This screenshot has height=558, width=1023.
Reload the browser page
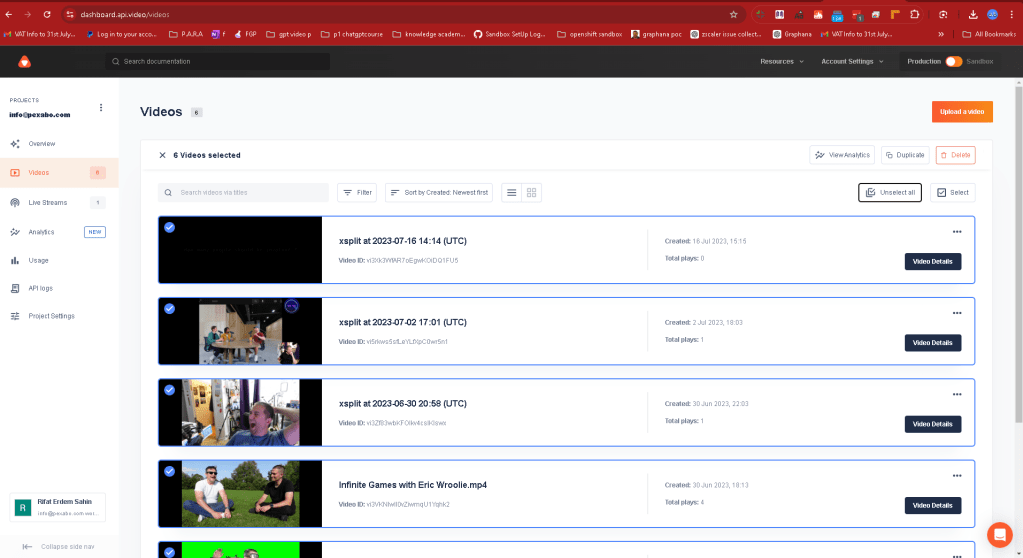[x=47, y=14]
